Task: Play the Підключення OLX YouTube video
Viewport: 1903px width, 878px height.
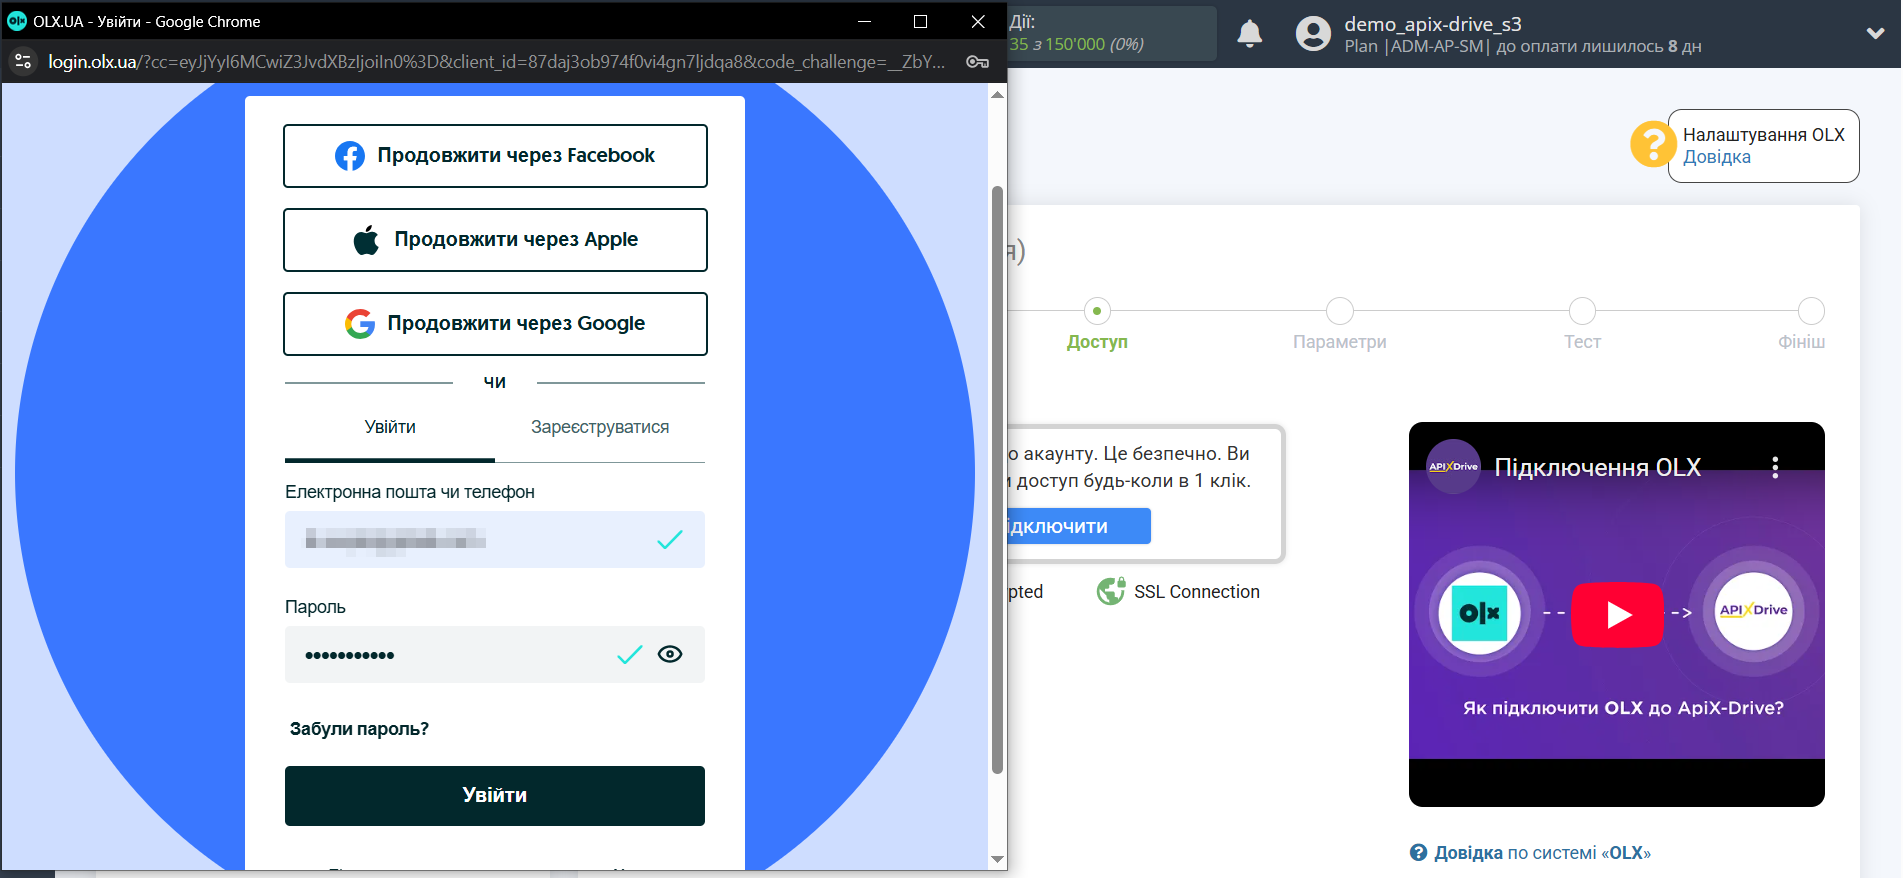Action: point(1618,614)
